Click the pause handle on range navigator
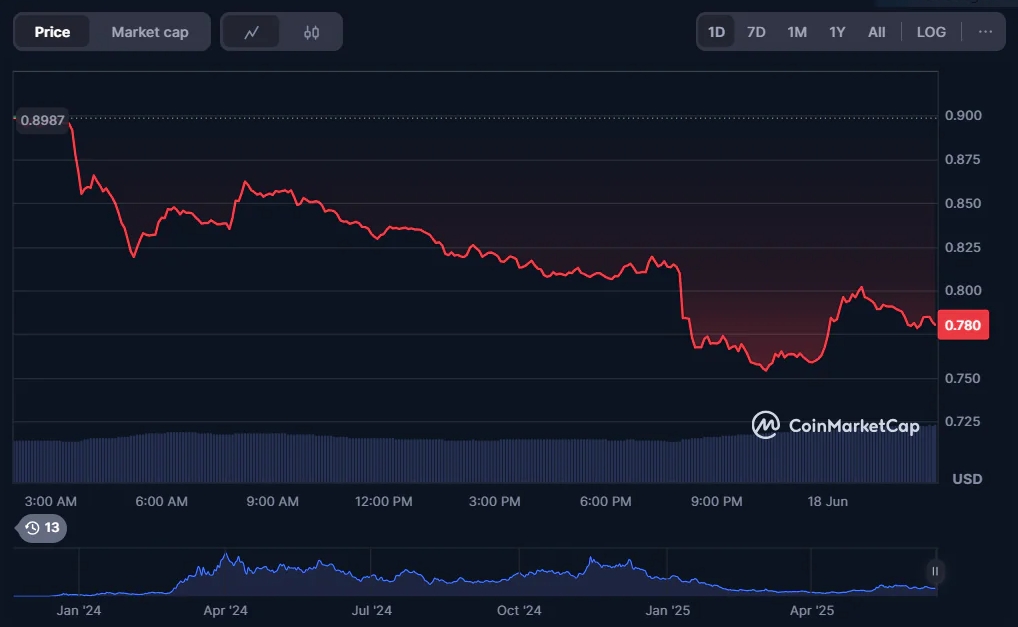This screenshot has height=627, width=1018. (935, 571)
